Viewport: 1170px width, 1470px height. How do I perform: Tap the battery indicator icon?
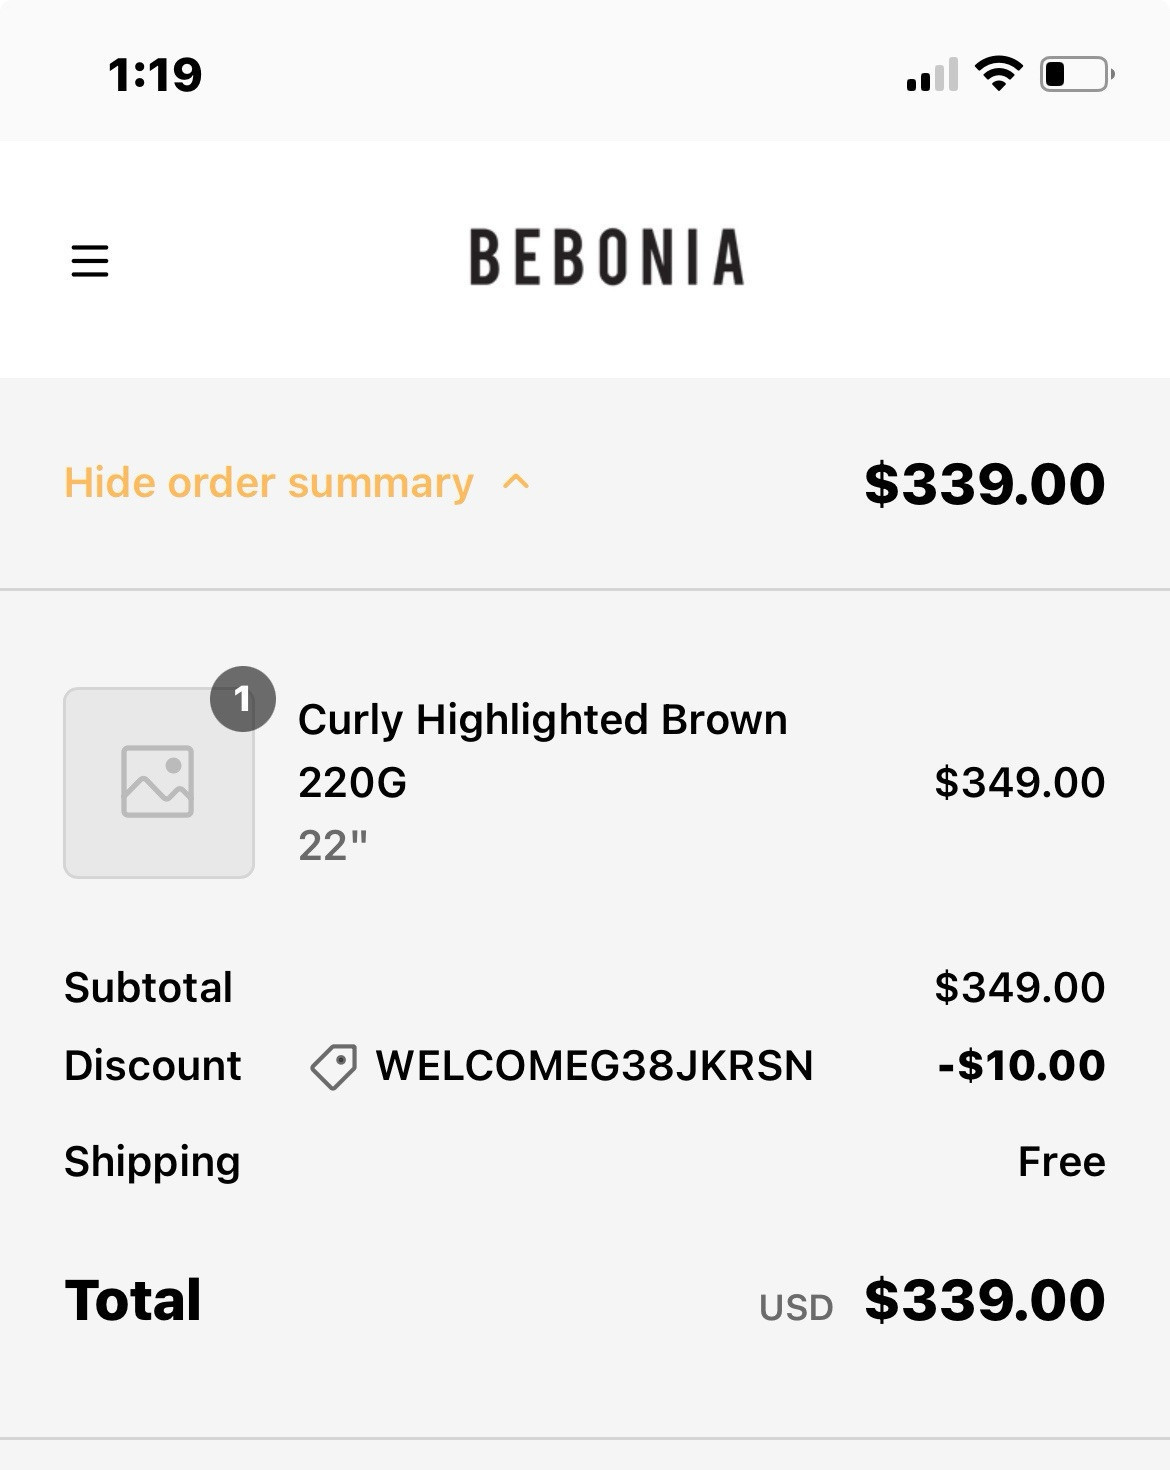(x=1077, y=74)
